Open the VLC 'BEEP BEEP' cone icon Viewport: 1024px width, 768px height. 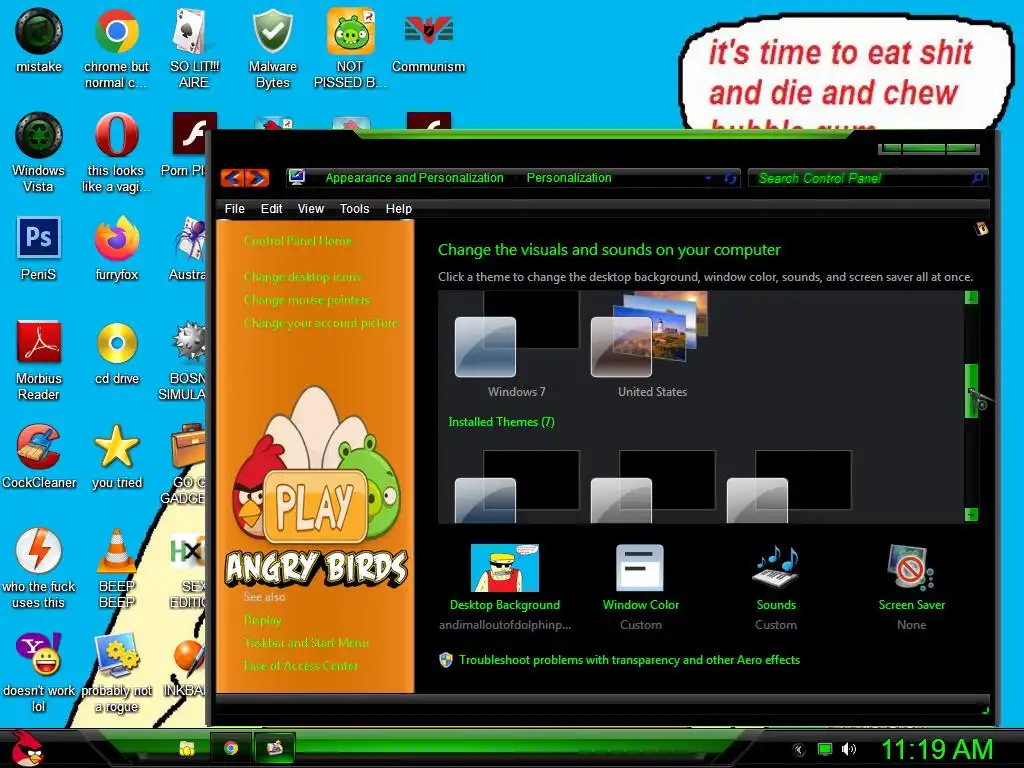(117, 568)
